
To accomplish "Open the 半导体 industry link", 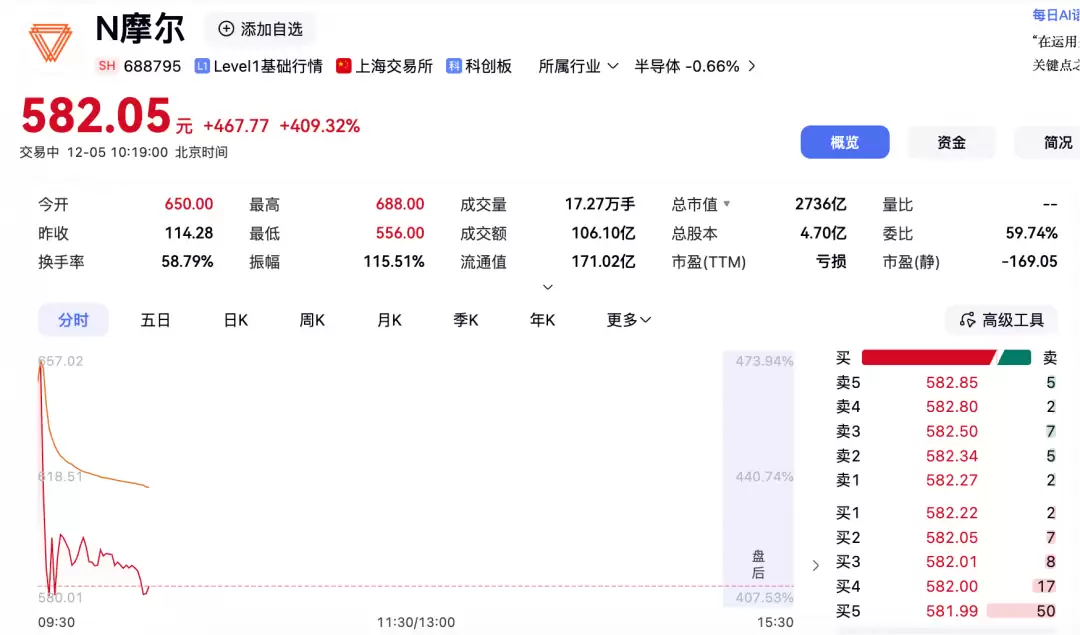I will pyautogui.click(x=686, y=66).
